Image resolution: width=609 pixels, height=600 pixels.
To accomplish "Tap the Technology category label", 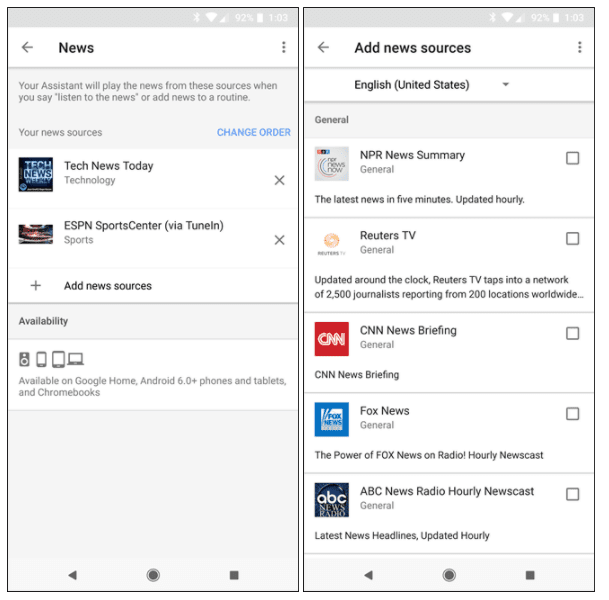I will (90, 180).
